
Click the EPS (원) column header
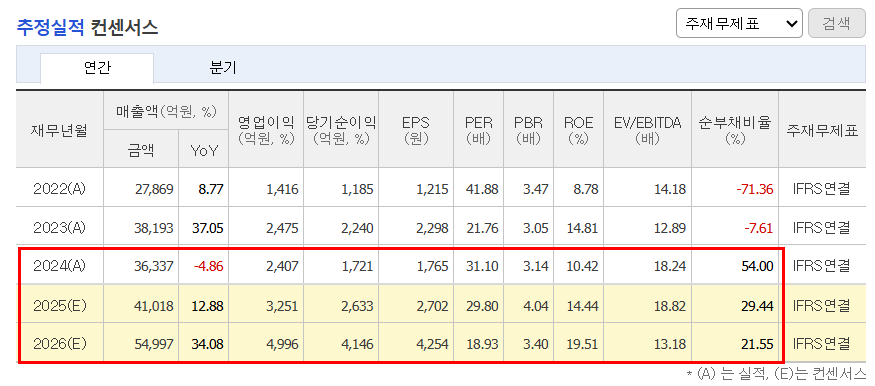click(416, 131)
